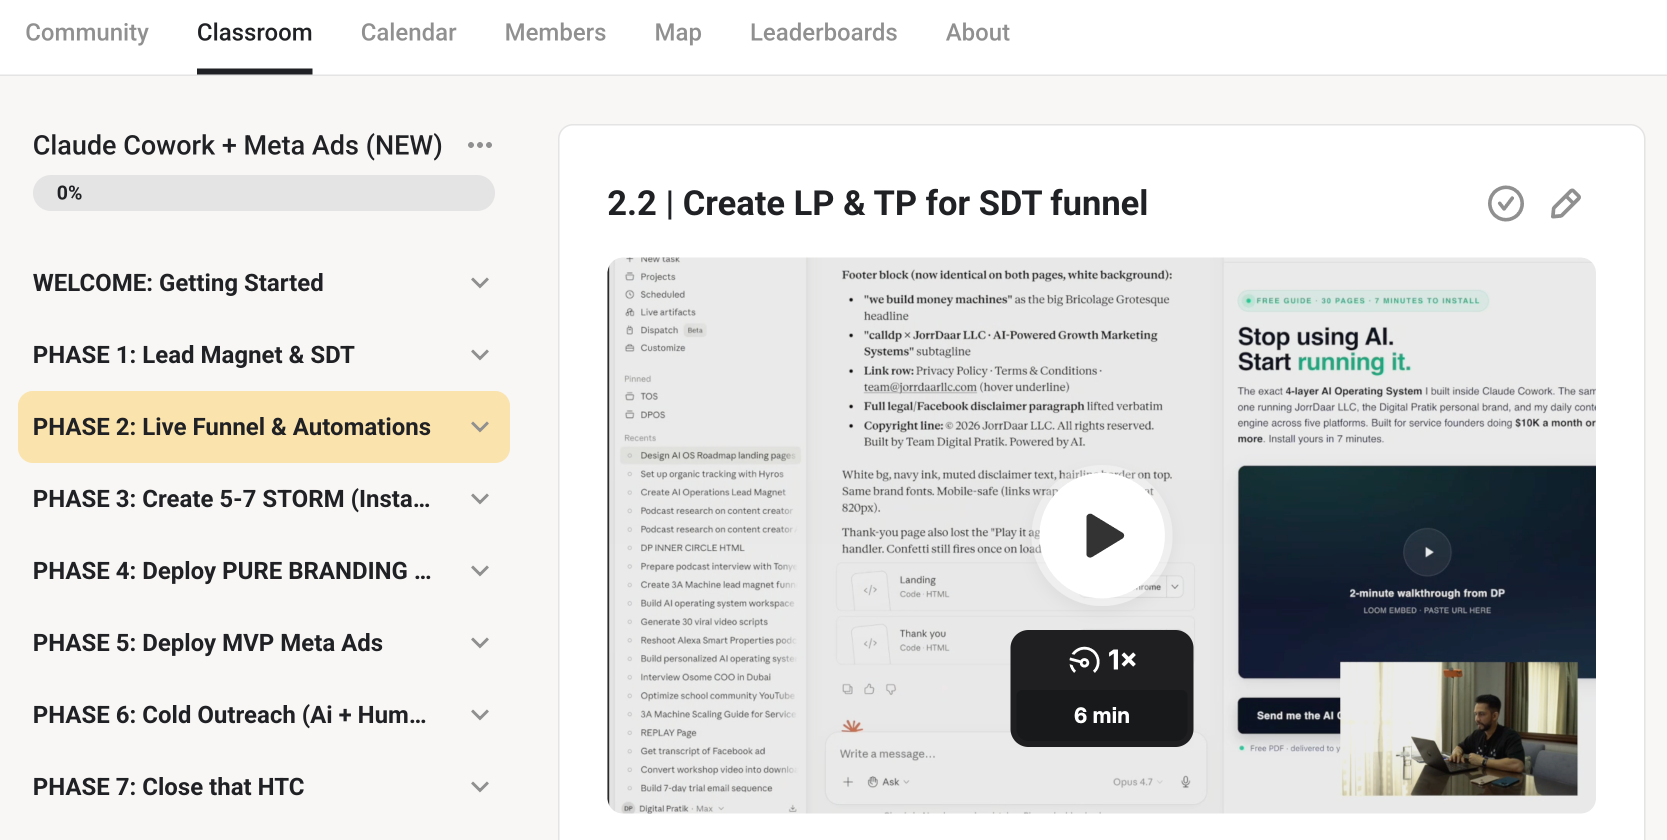Click thumbs down icon under response
The height and width of the screenshot is (840, 1667).
891,689
